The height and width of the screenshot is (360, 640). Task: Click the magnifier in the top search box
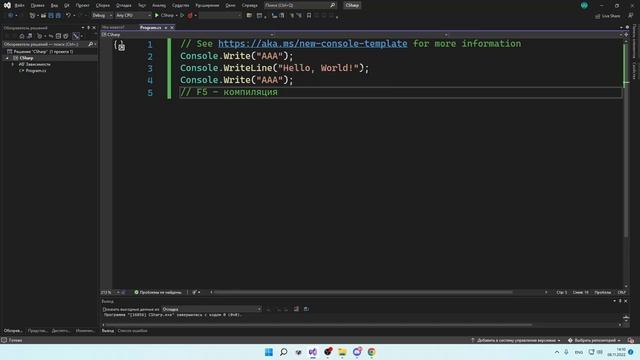(333, 5)
